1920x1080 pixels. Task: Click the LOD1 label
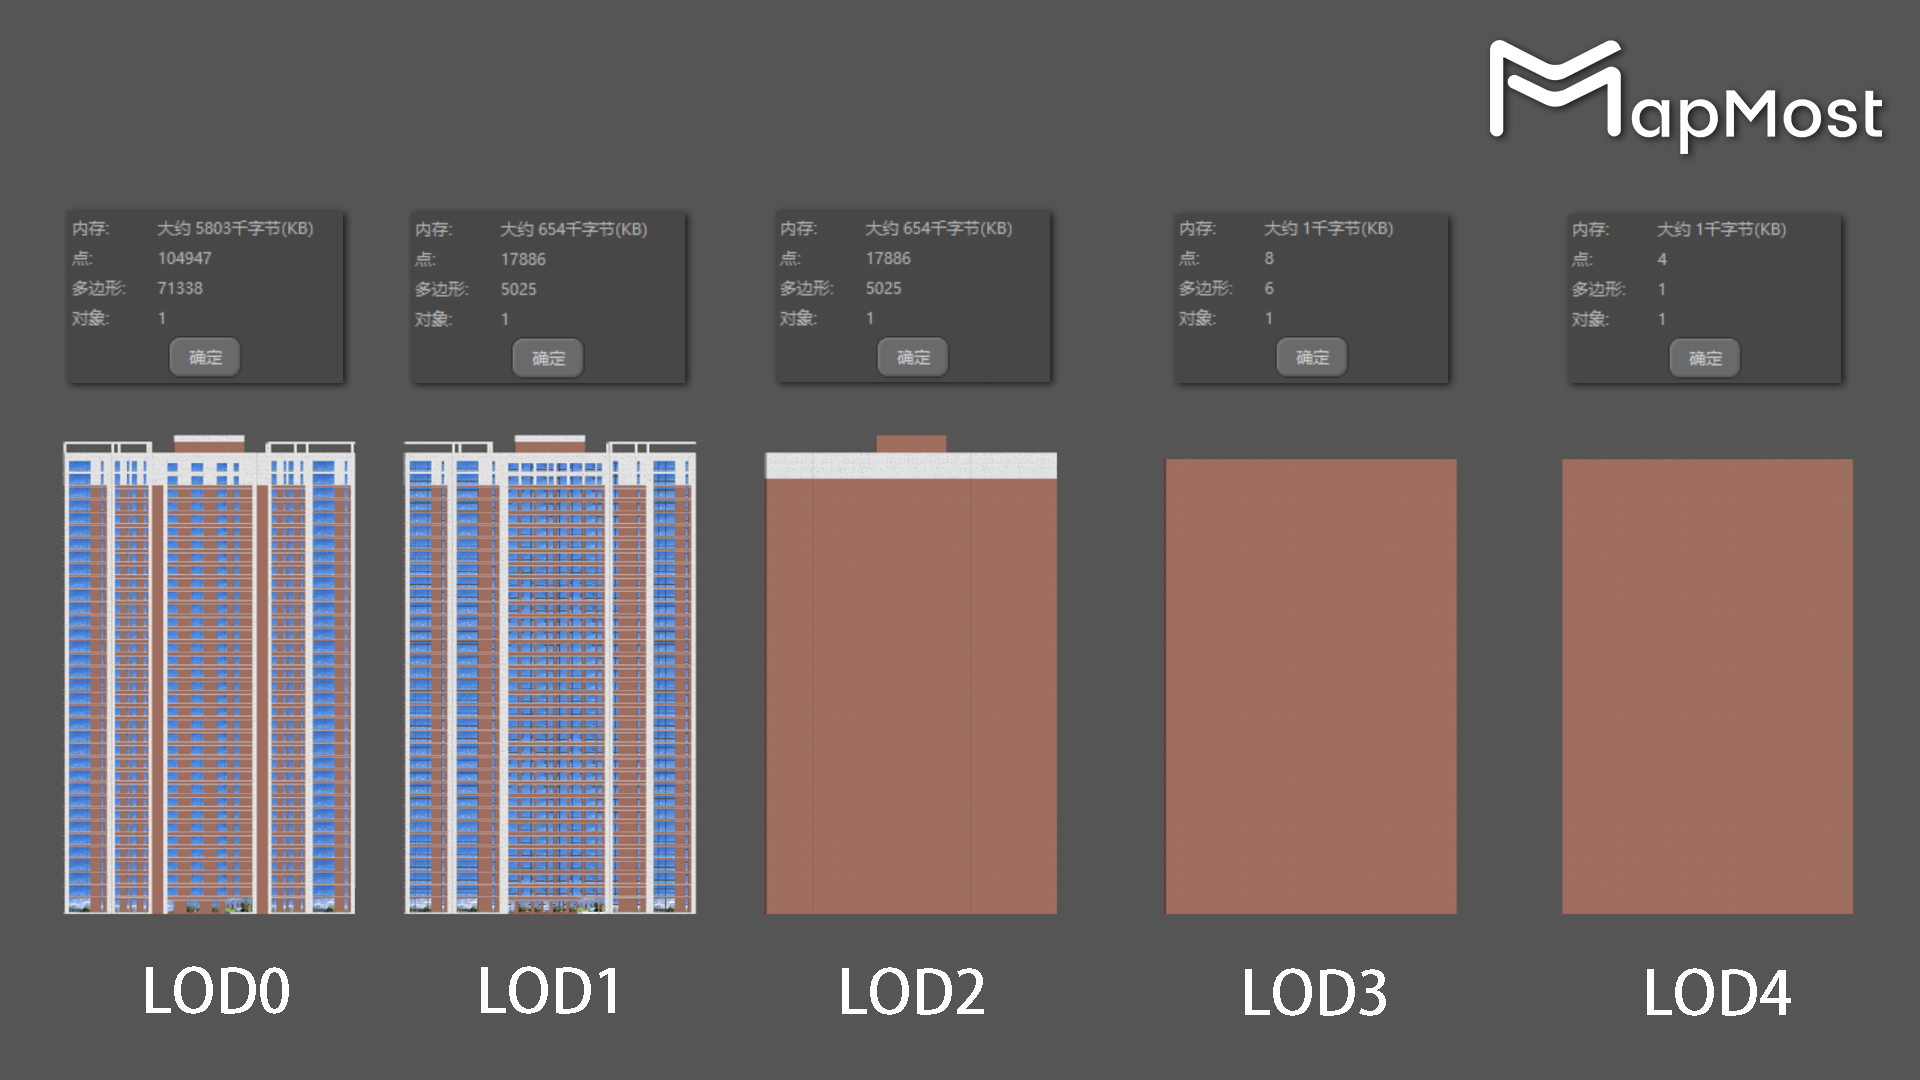[549, 991]
